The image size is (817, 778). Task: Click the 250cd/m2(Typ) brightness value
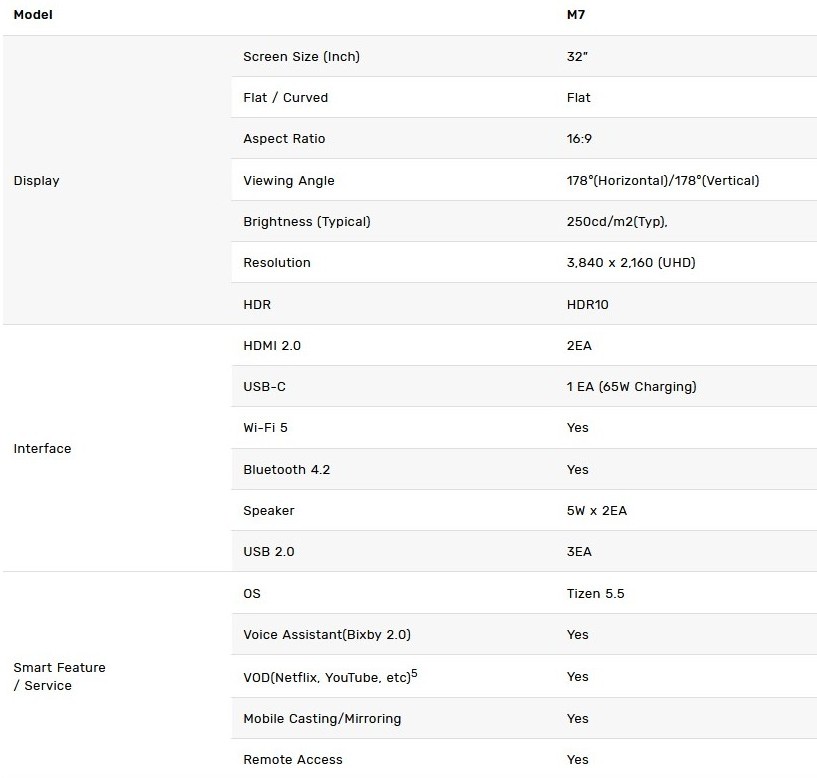click(616, 222)
